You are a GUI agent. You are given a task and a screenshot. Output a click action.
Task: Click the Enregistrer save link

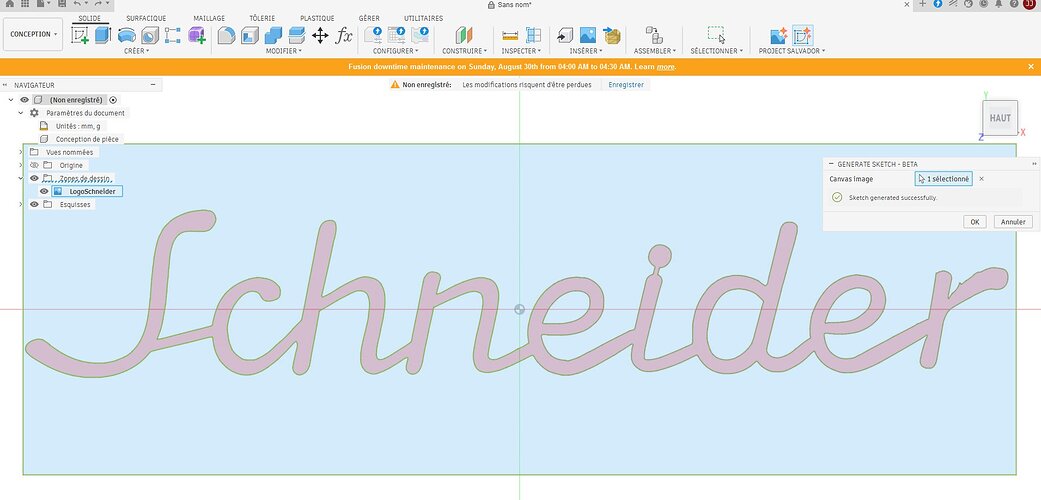click(626, 85)
